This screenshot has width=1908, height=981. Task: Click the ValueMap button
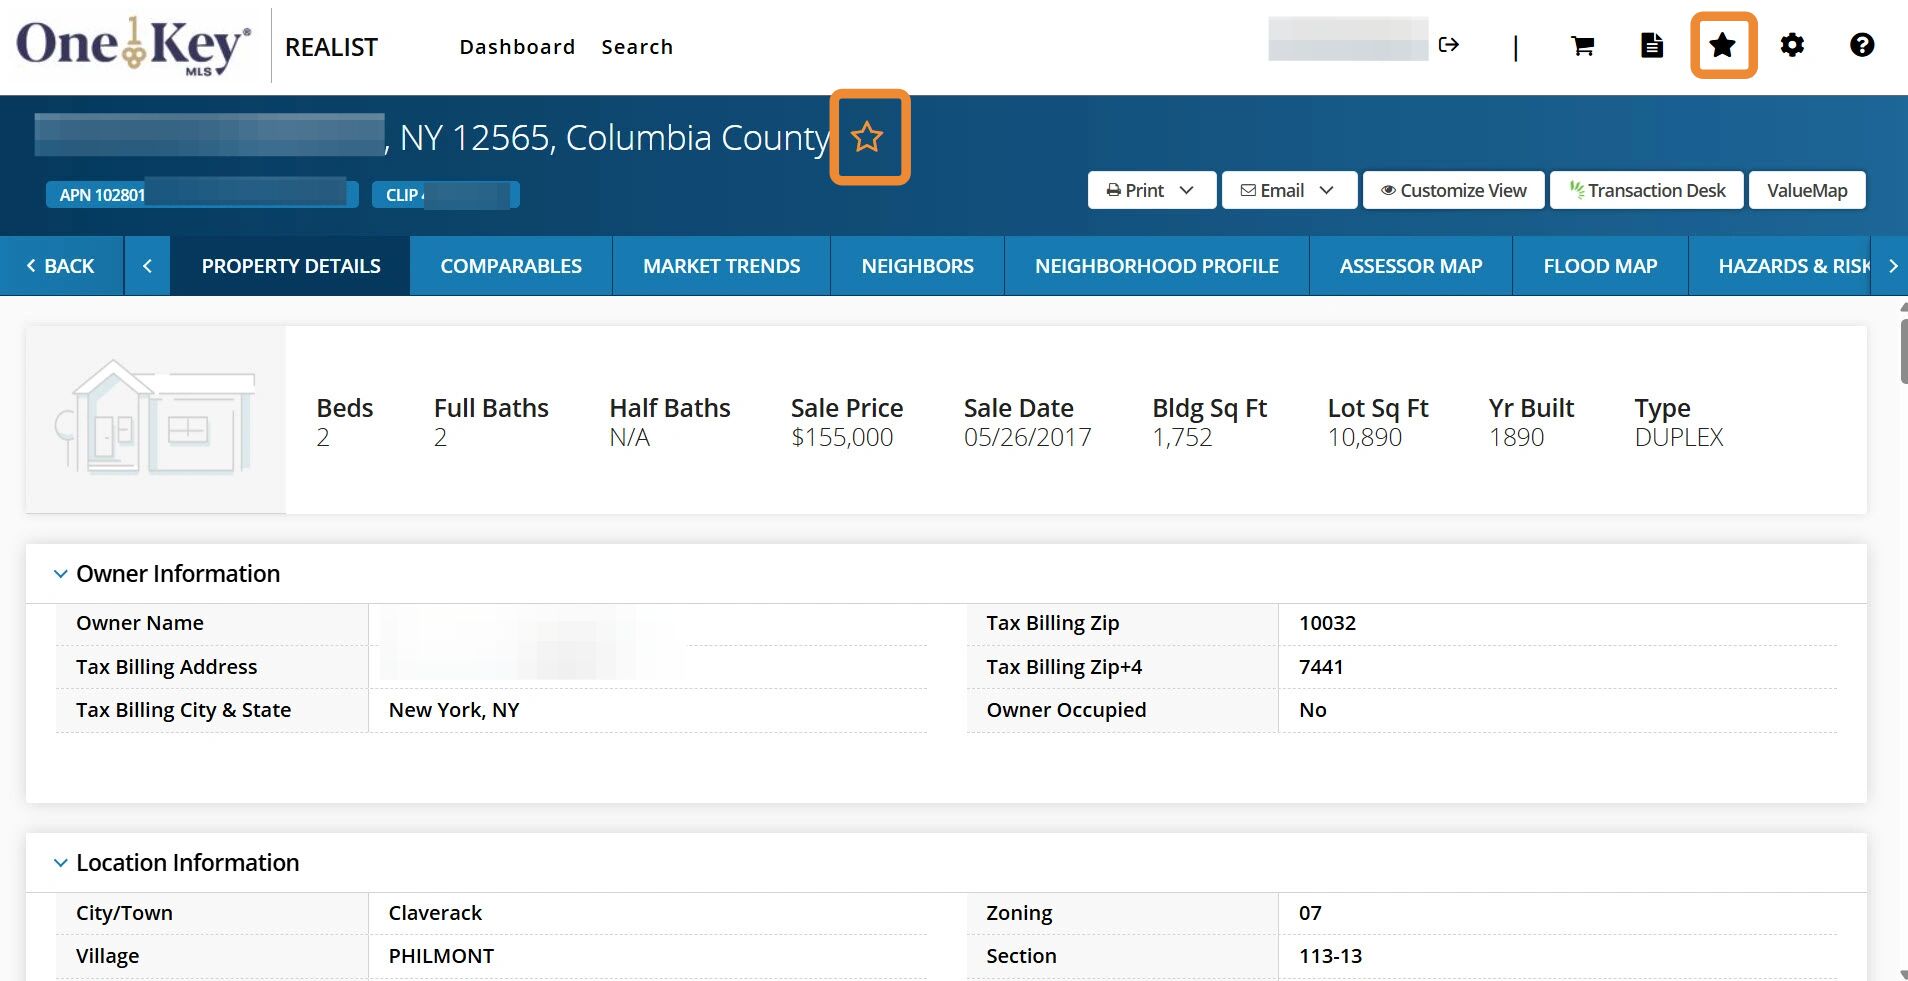pos(1807,190)
